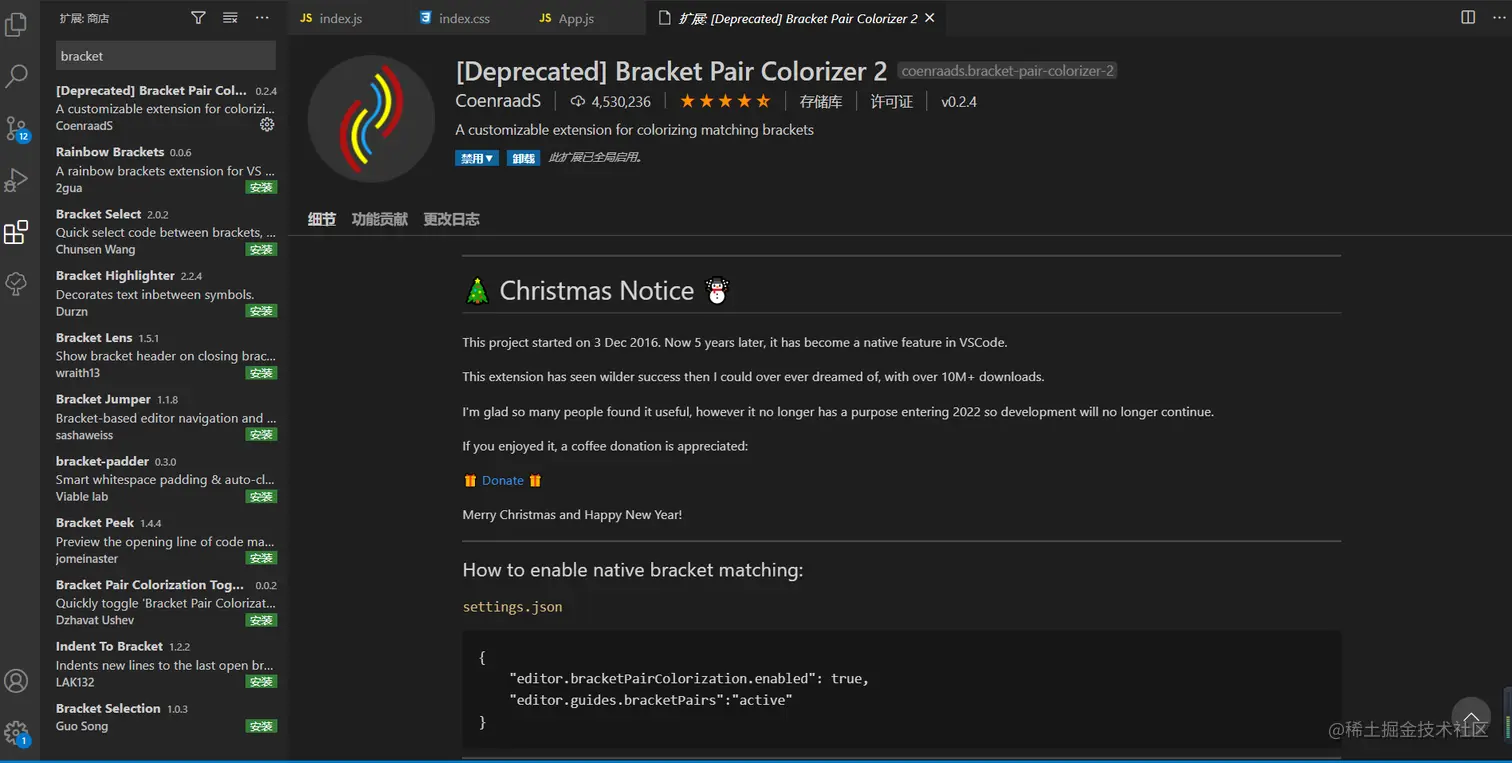Click the filter extensions funnel icon
The image size is (1512, 763).
(x=198, y=17)
